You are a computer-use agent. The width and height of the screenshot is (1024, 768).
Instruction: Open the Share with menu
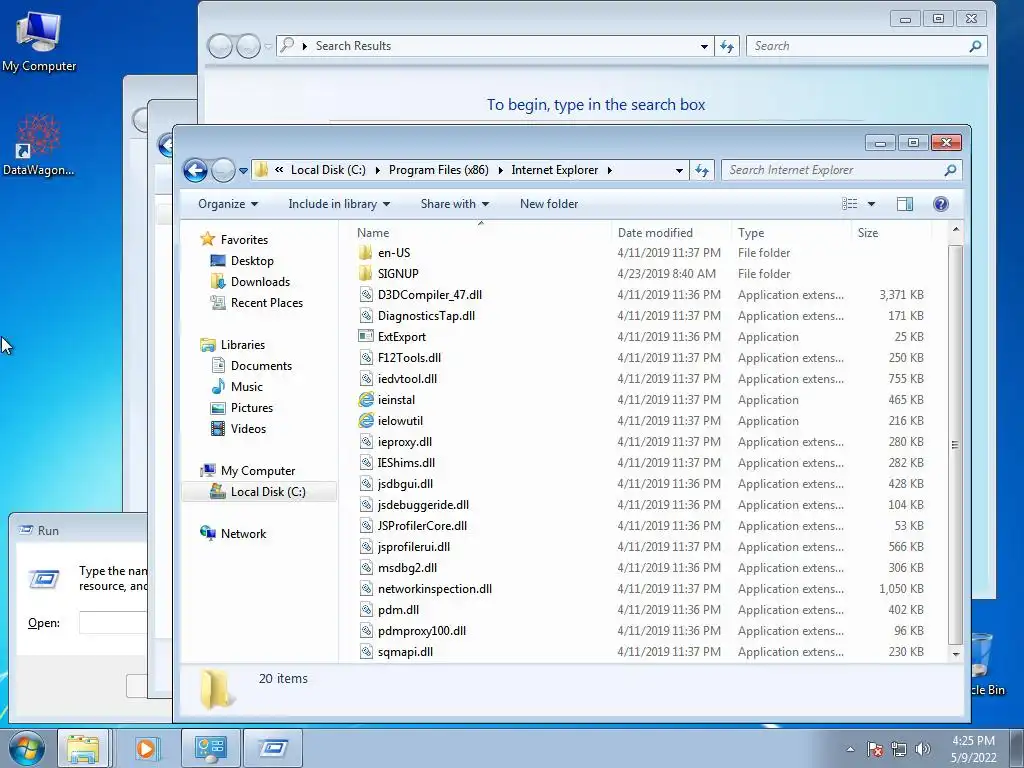coord(455,204)
